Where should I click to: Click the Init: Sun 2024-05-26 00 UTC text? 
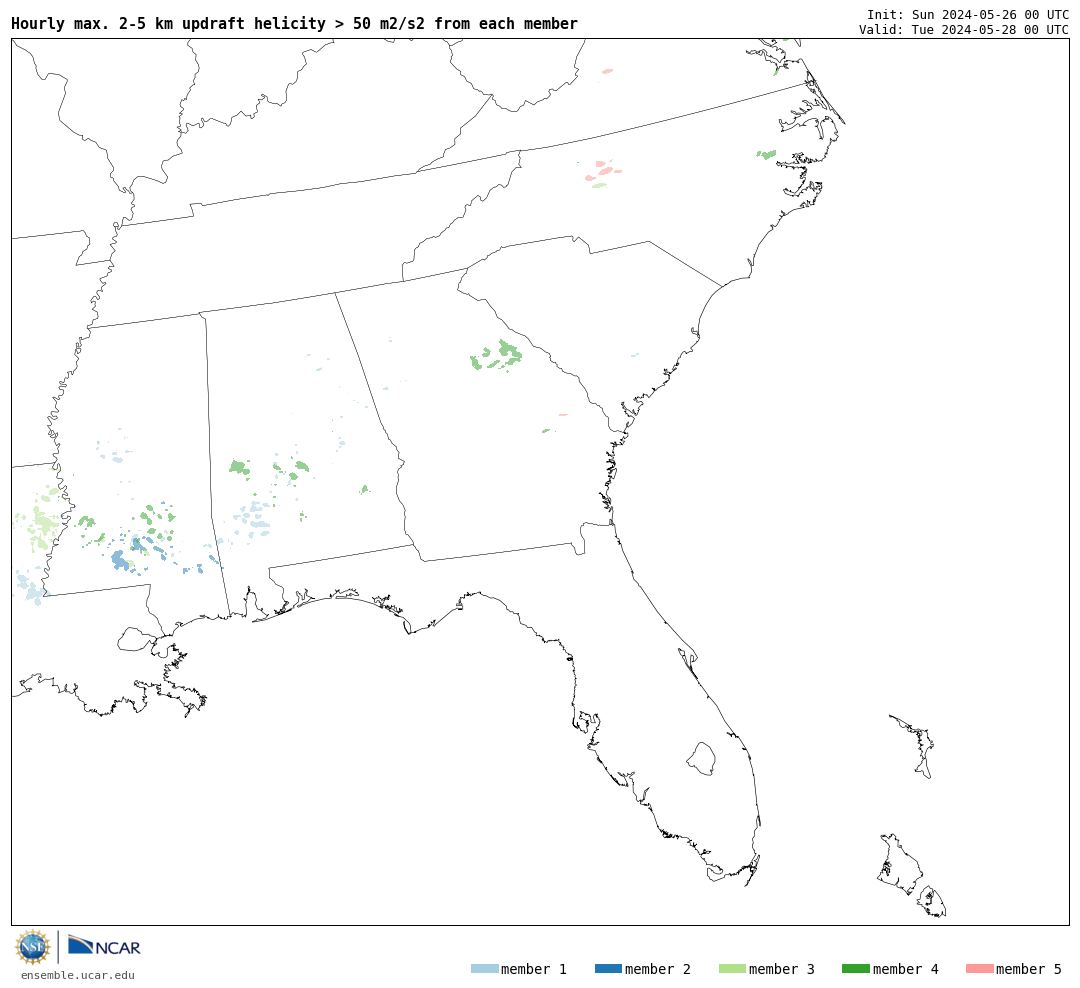(968, 14)
